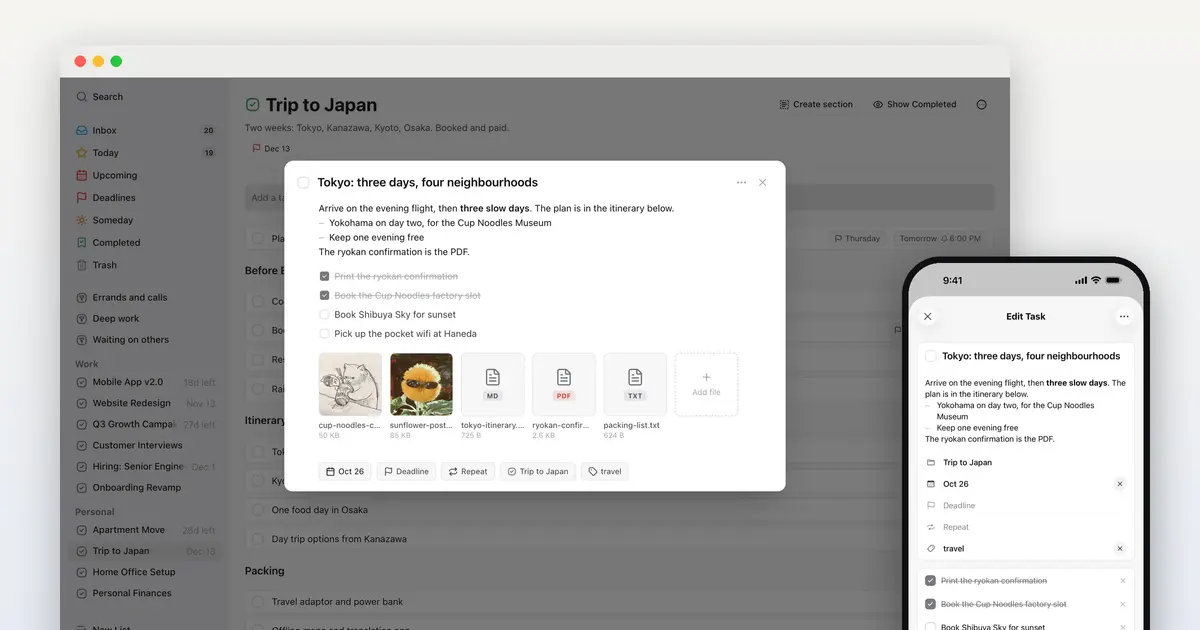Clear the Oct 26 date on phone
Viewport: 1200px width, 630px height.
1120,484
